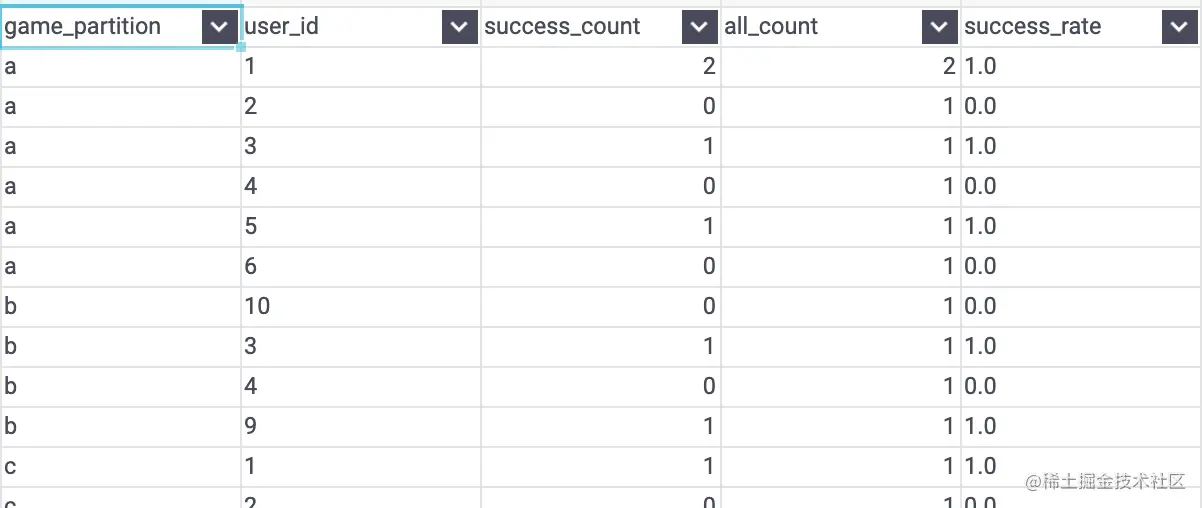The image size is (1202, 508).
Task: Select first game_partition c cell
Action: (120, 466)
